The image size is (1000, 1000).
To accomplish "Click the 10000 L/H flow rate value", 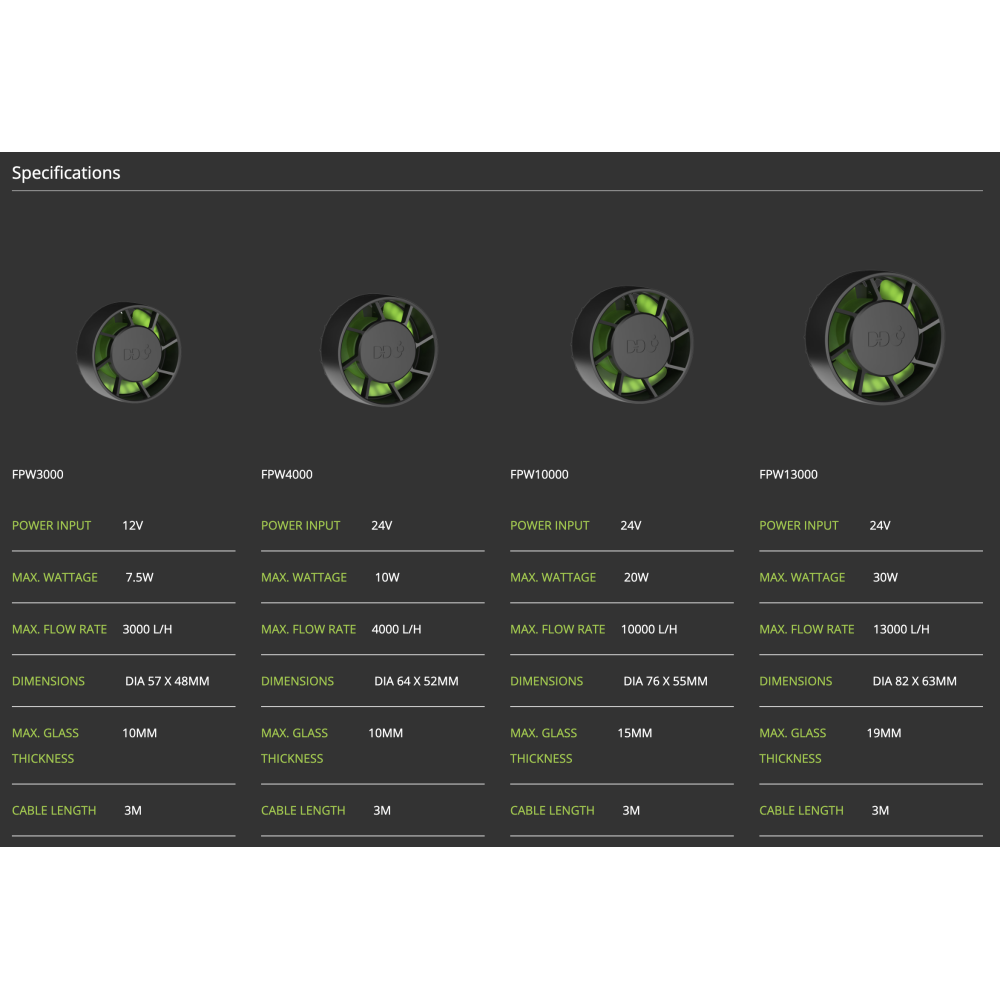I will tap(649, 629).
